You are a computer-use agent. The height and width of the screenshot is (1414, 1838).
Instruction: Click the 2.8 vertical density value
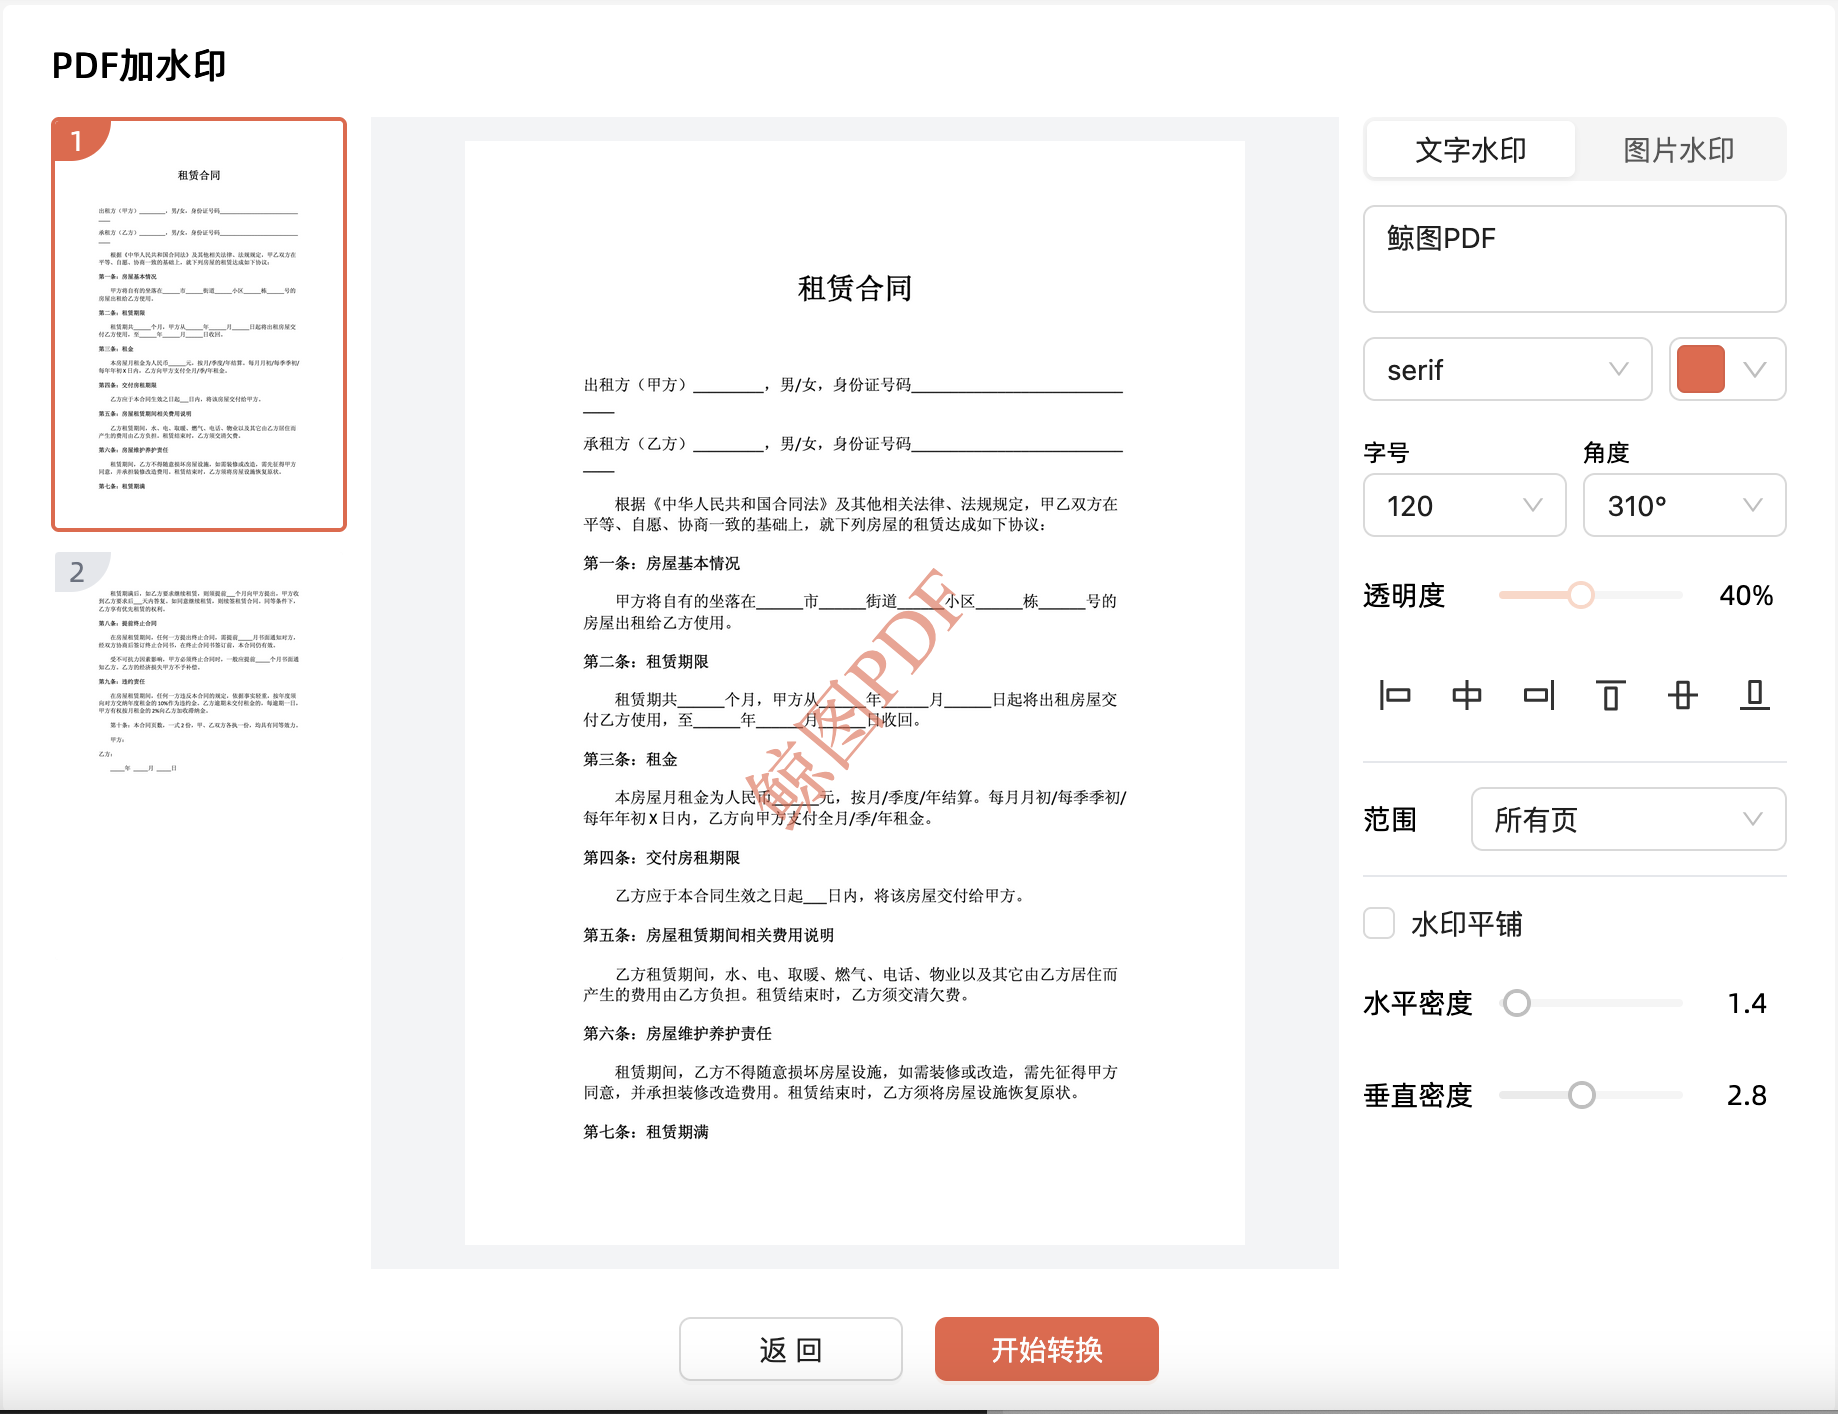[x=1746, y=1095]
